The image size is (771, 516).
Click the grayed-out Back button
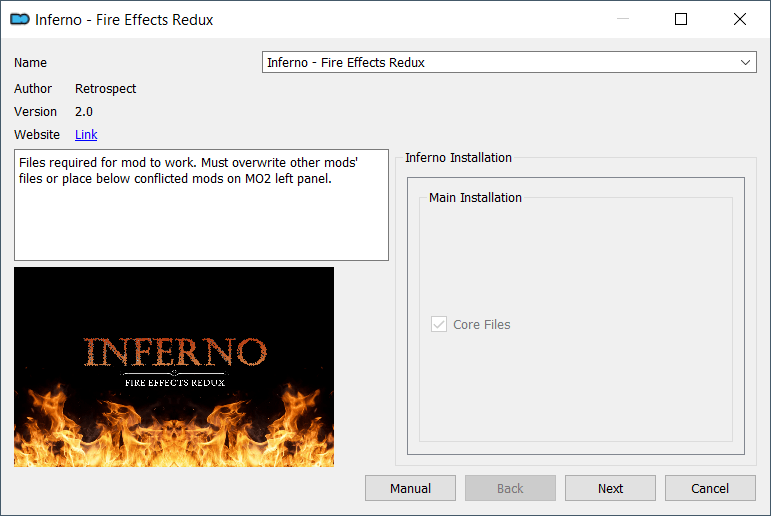510,488
